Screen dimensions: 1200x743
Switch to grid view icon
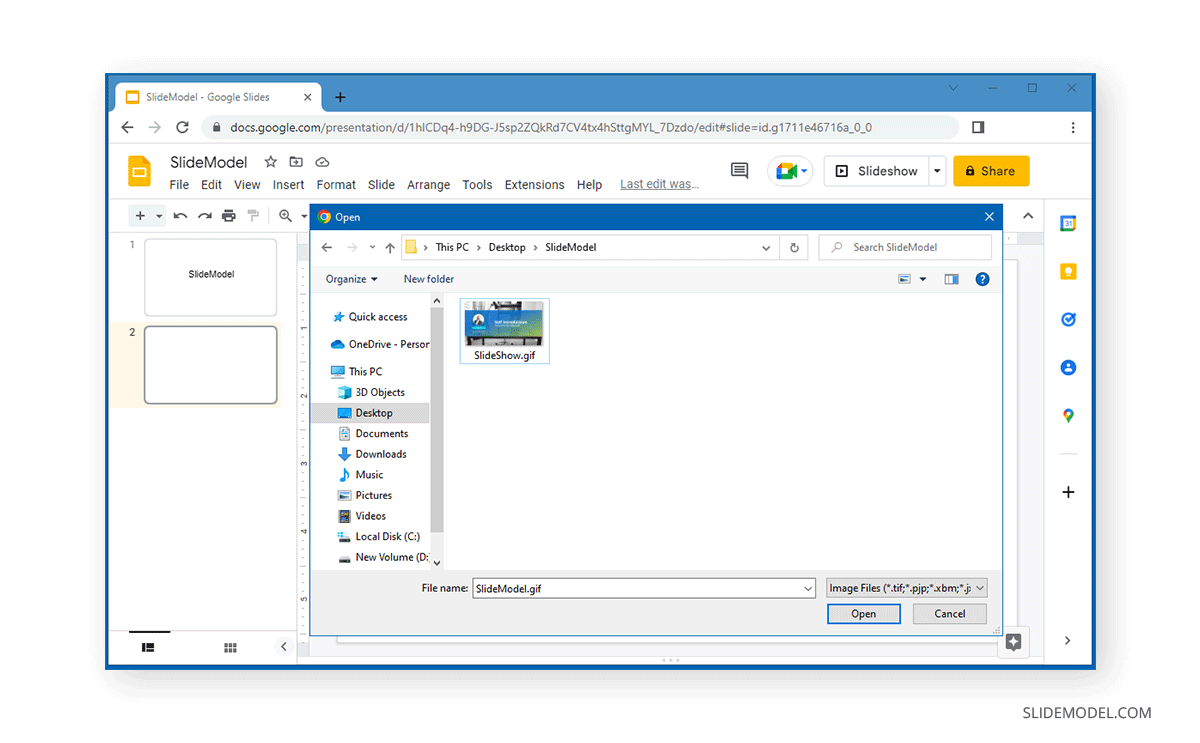[x=230, y=648]
